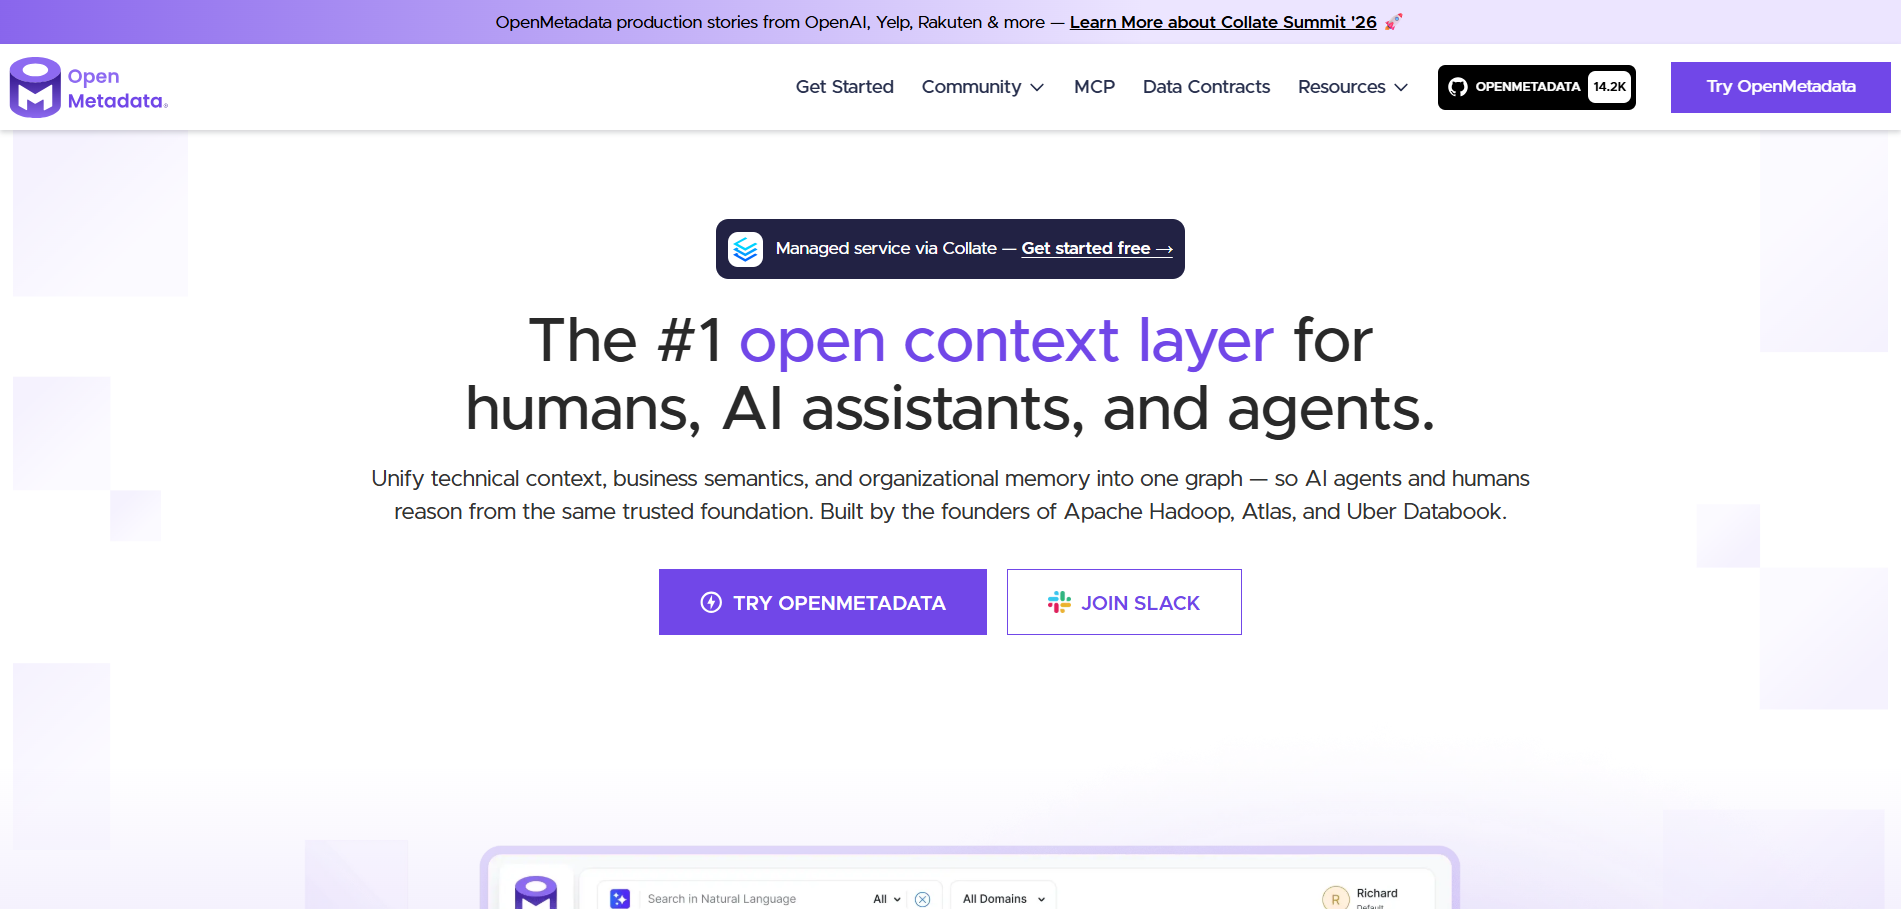Open the Get Started page
This screenshot has width=1901, height=909.
coord(844,87)
